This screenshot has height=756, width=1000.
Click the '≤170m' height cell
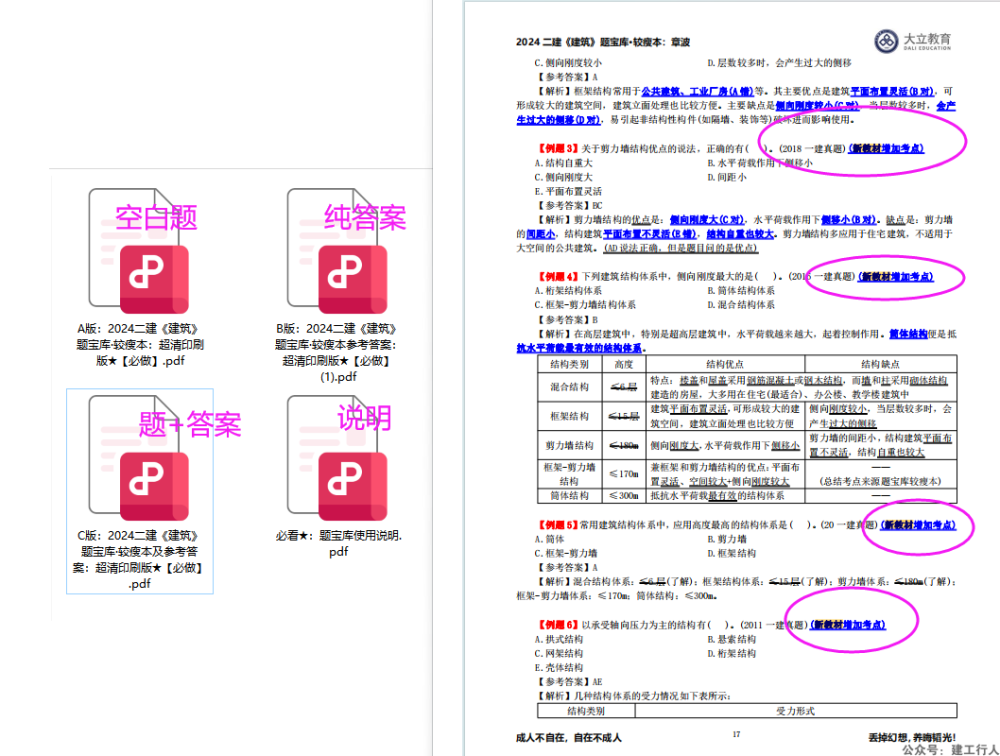[x=624, y=474]
